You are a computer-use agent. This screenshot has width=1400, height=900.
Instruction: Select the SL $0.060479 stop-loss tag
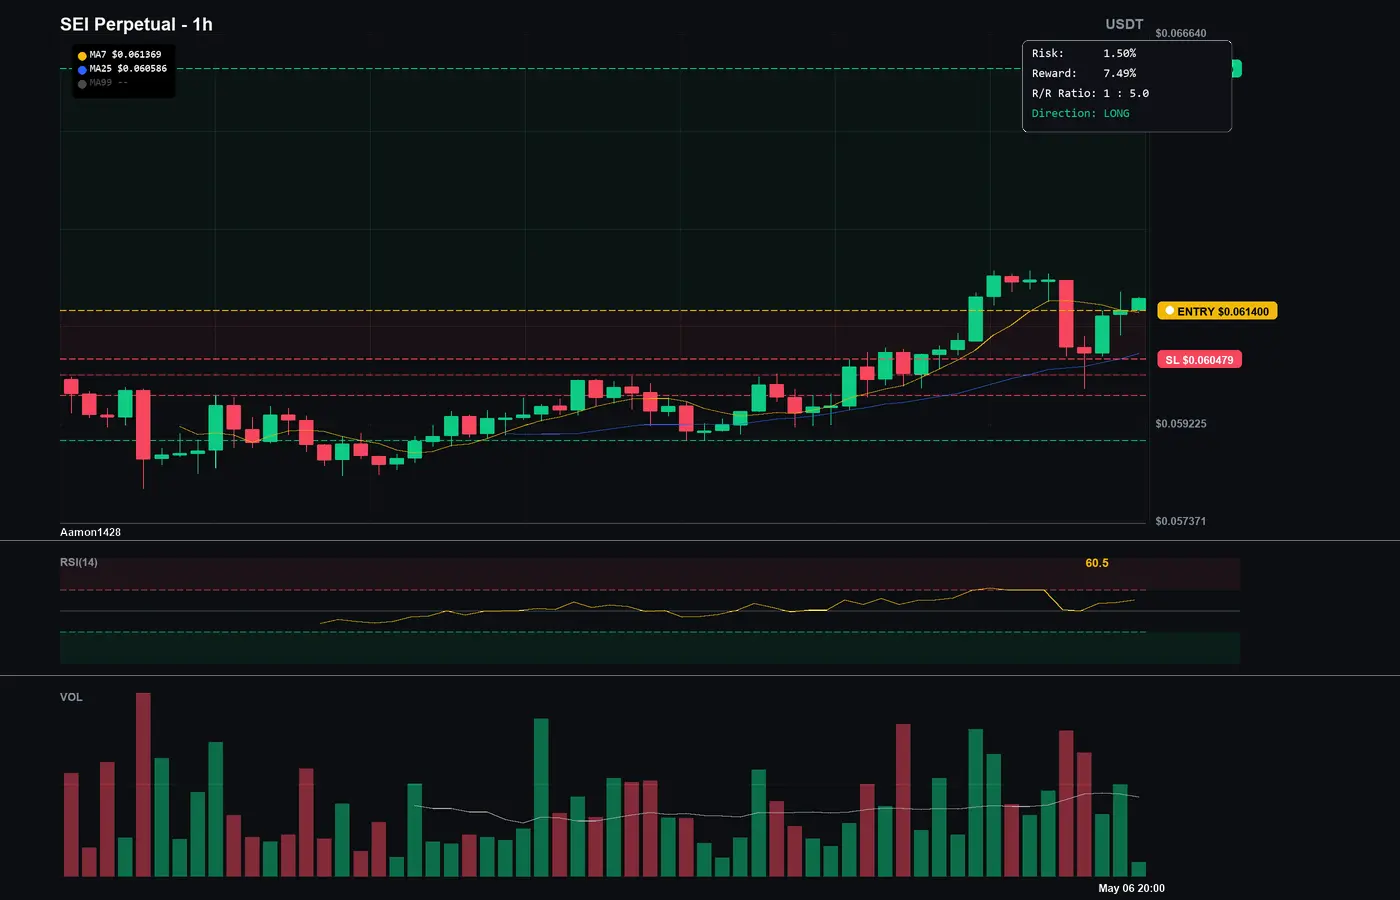pos(1199,360)
